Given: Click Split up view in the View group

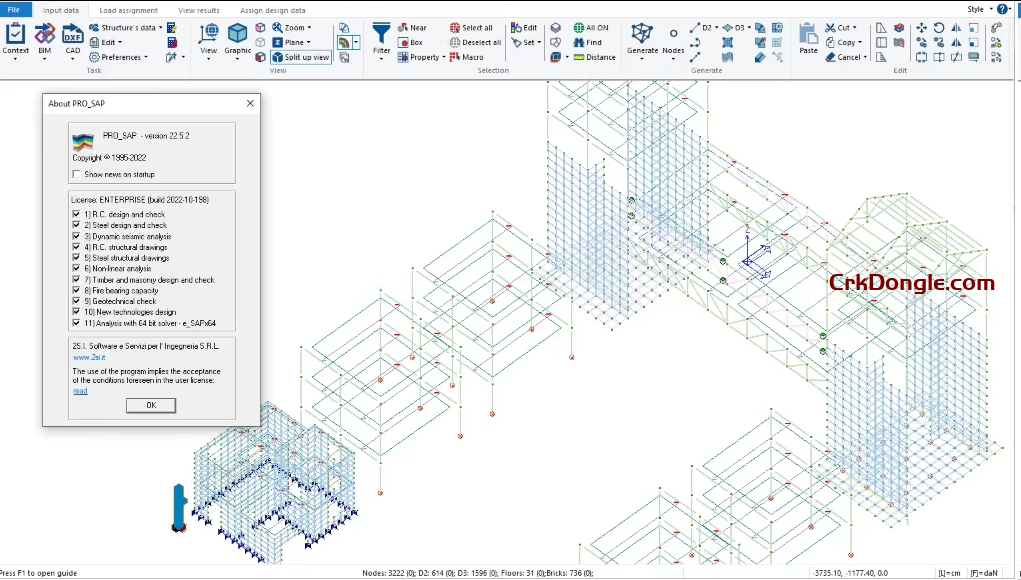Looking at the screenshot, I should point(302,57).
